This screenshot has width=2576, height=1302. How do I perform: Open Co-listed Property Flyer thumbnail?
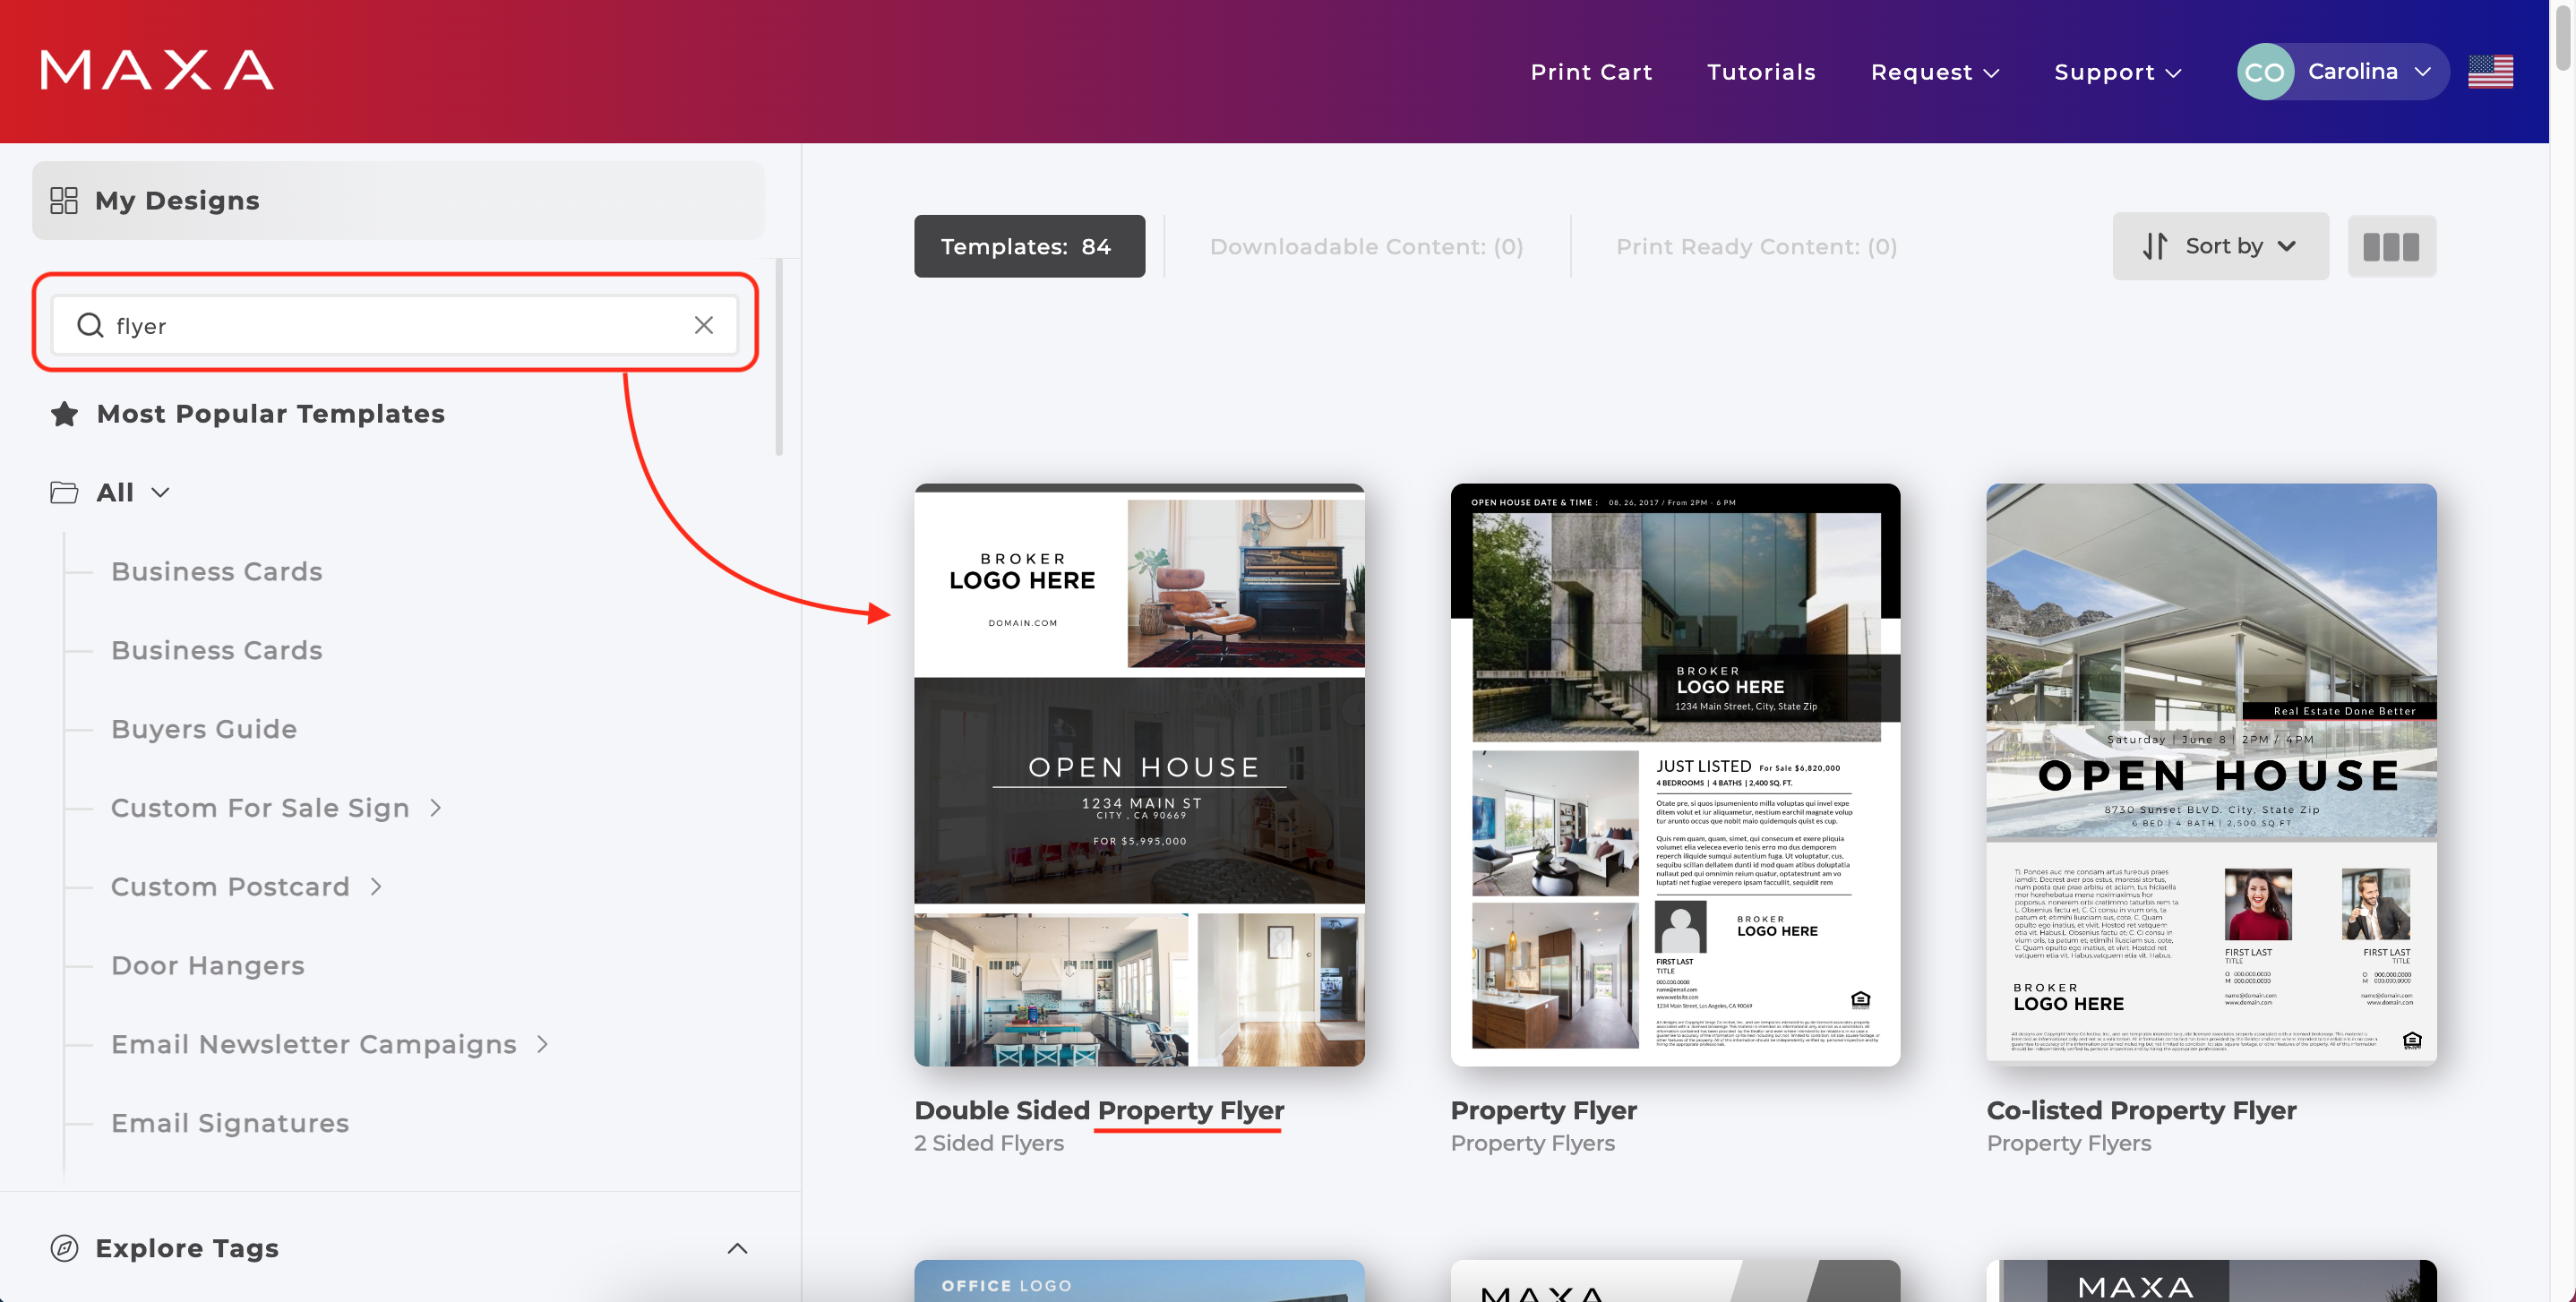(x=2211, y=775)
